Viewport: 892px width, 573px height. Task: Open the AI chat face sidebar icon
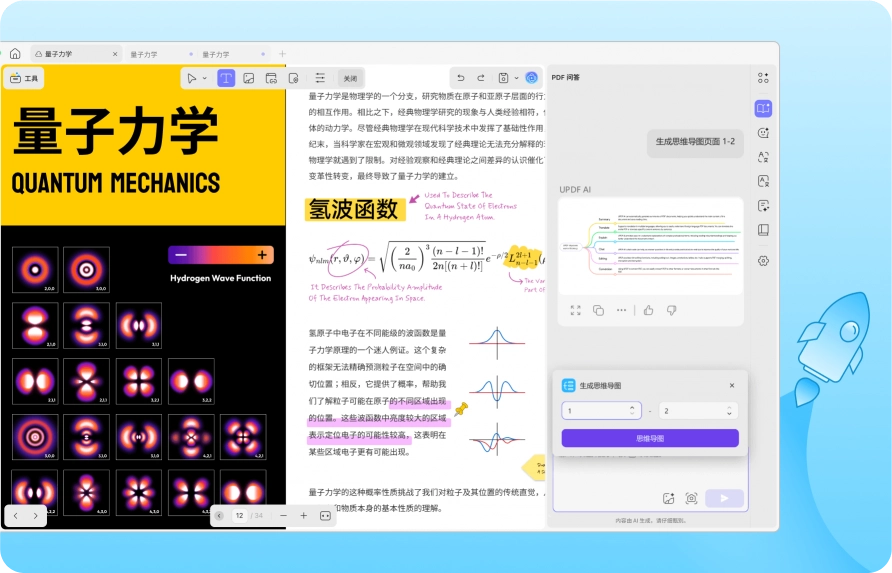pos(763,133)
